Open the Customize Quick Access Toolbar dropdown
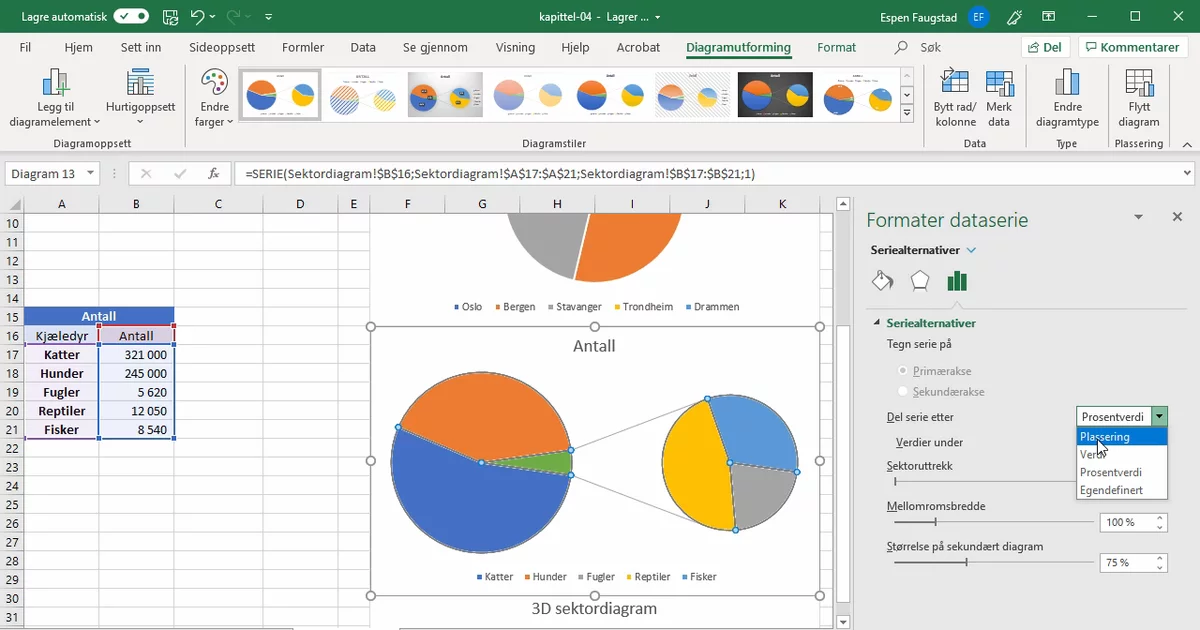This screenshot has height=630, width=1200. 269,17
